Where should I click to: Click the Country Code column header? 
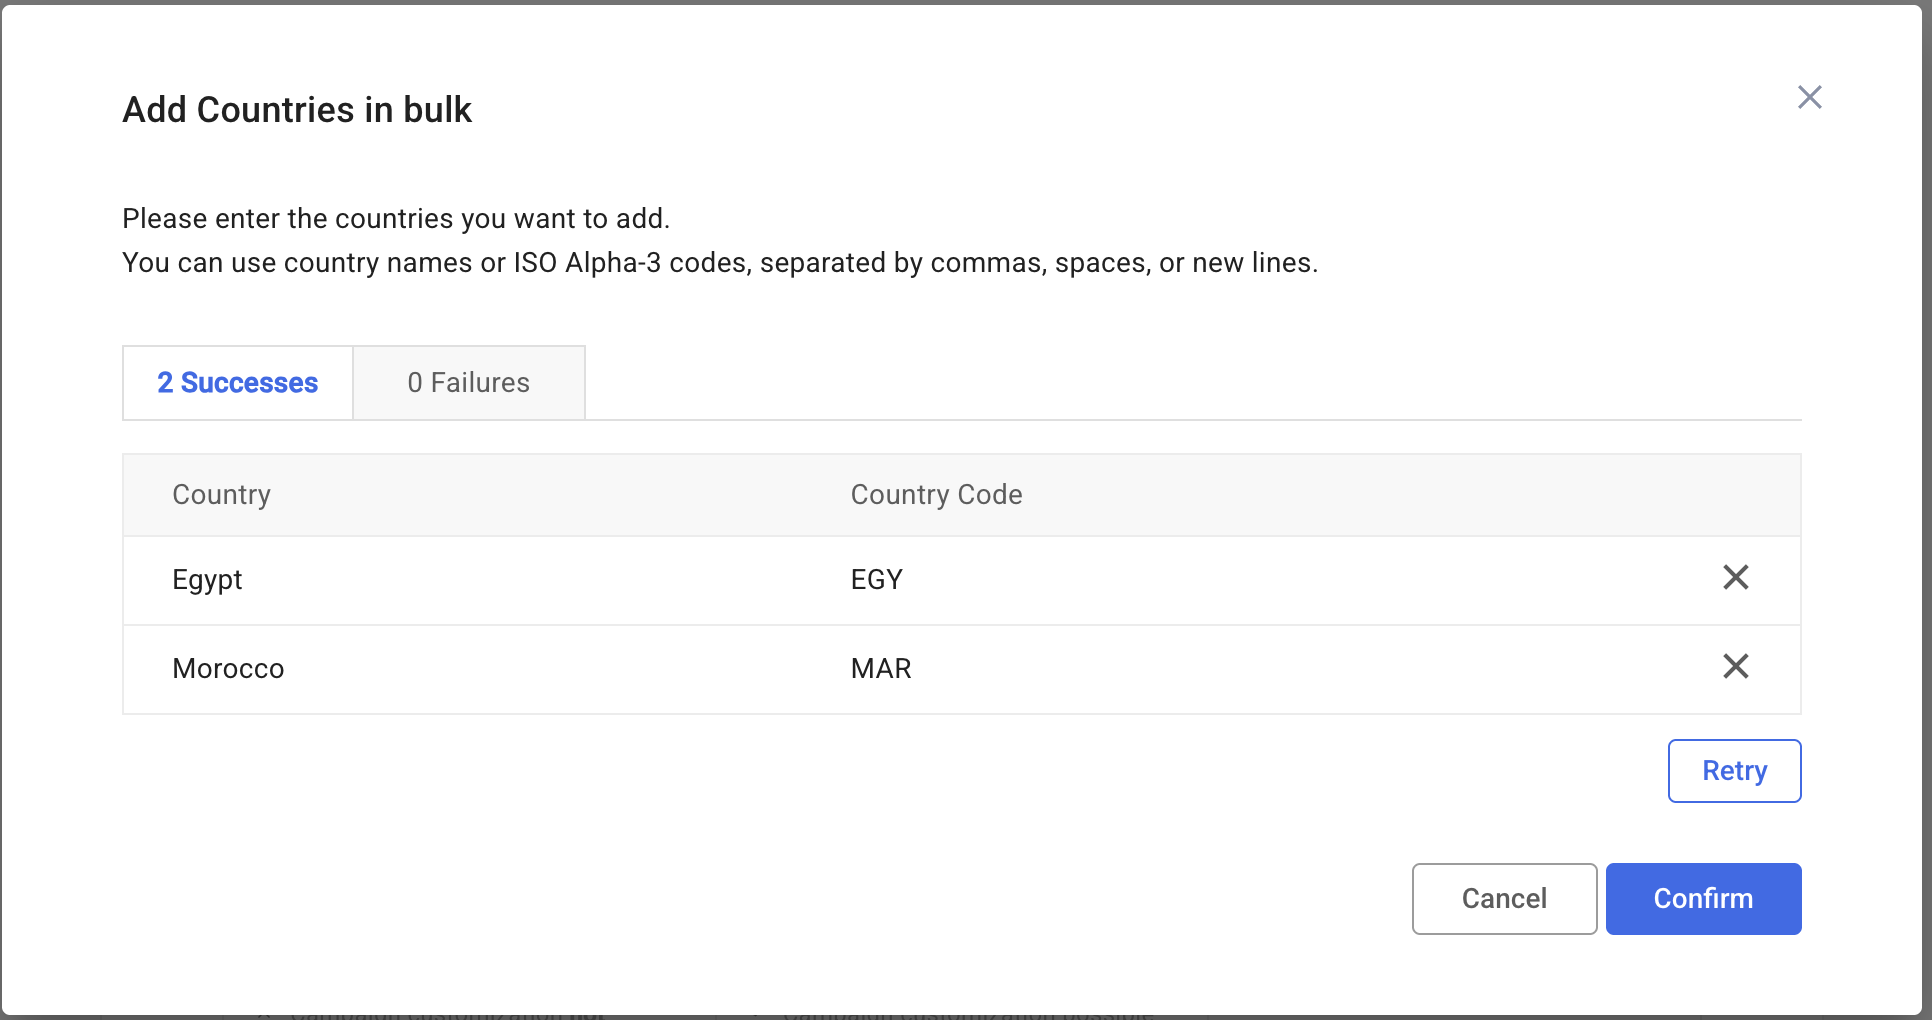pos(936,495)
